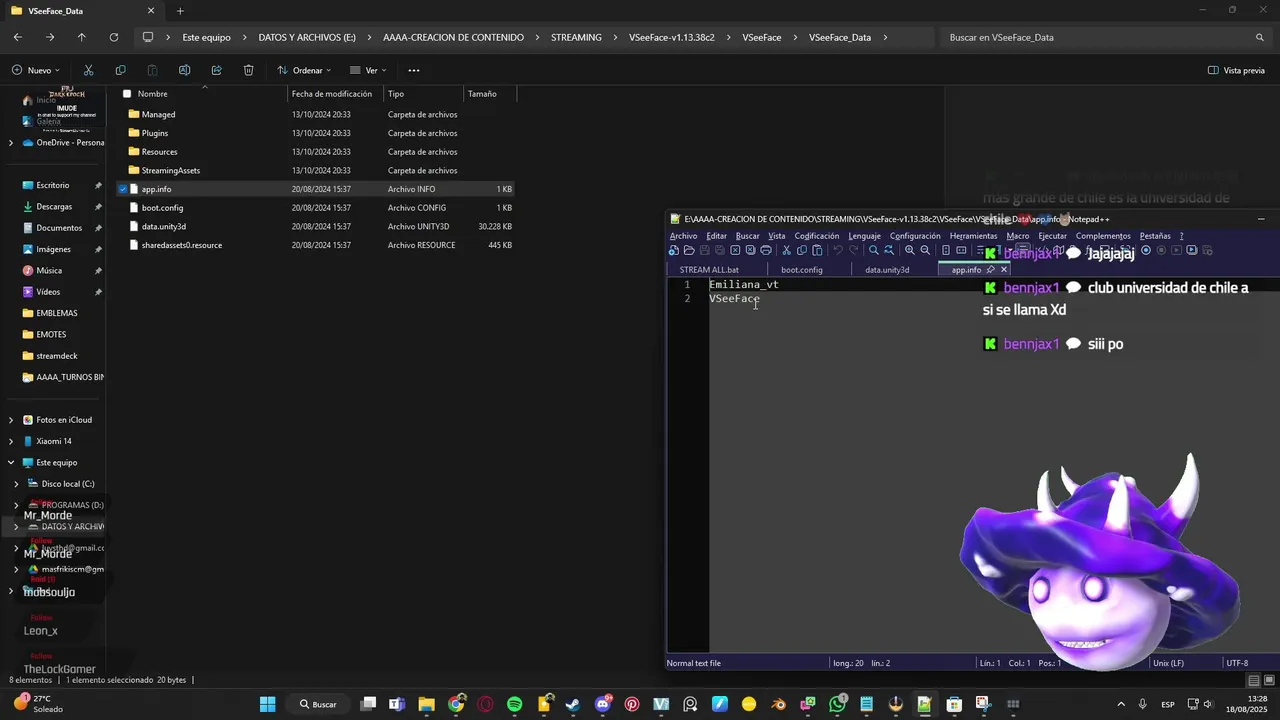The image size is (1280, 720).
Task: Click the Print icon in Notepad++ toolbar
Action: (x=766, y=251)
